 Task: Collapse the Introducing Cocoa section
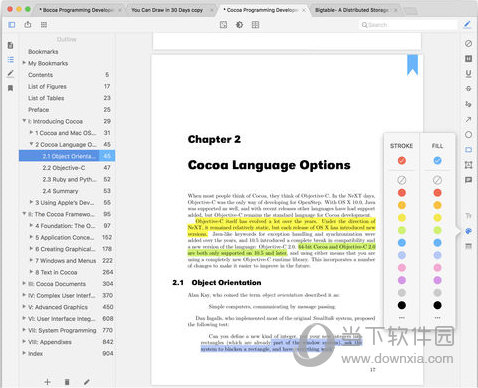click(24, 121)
